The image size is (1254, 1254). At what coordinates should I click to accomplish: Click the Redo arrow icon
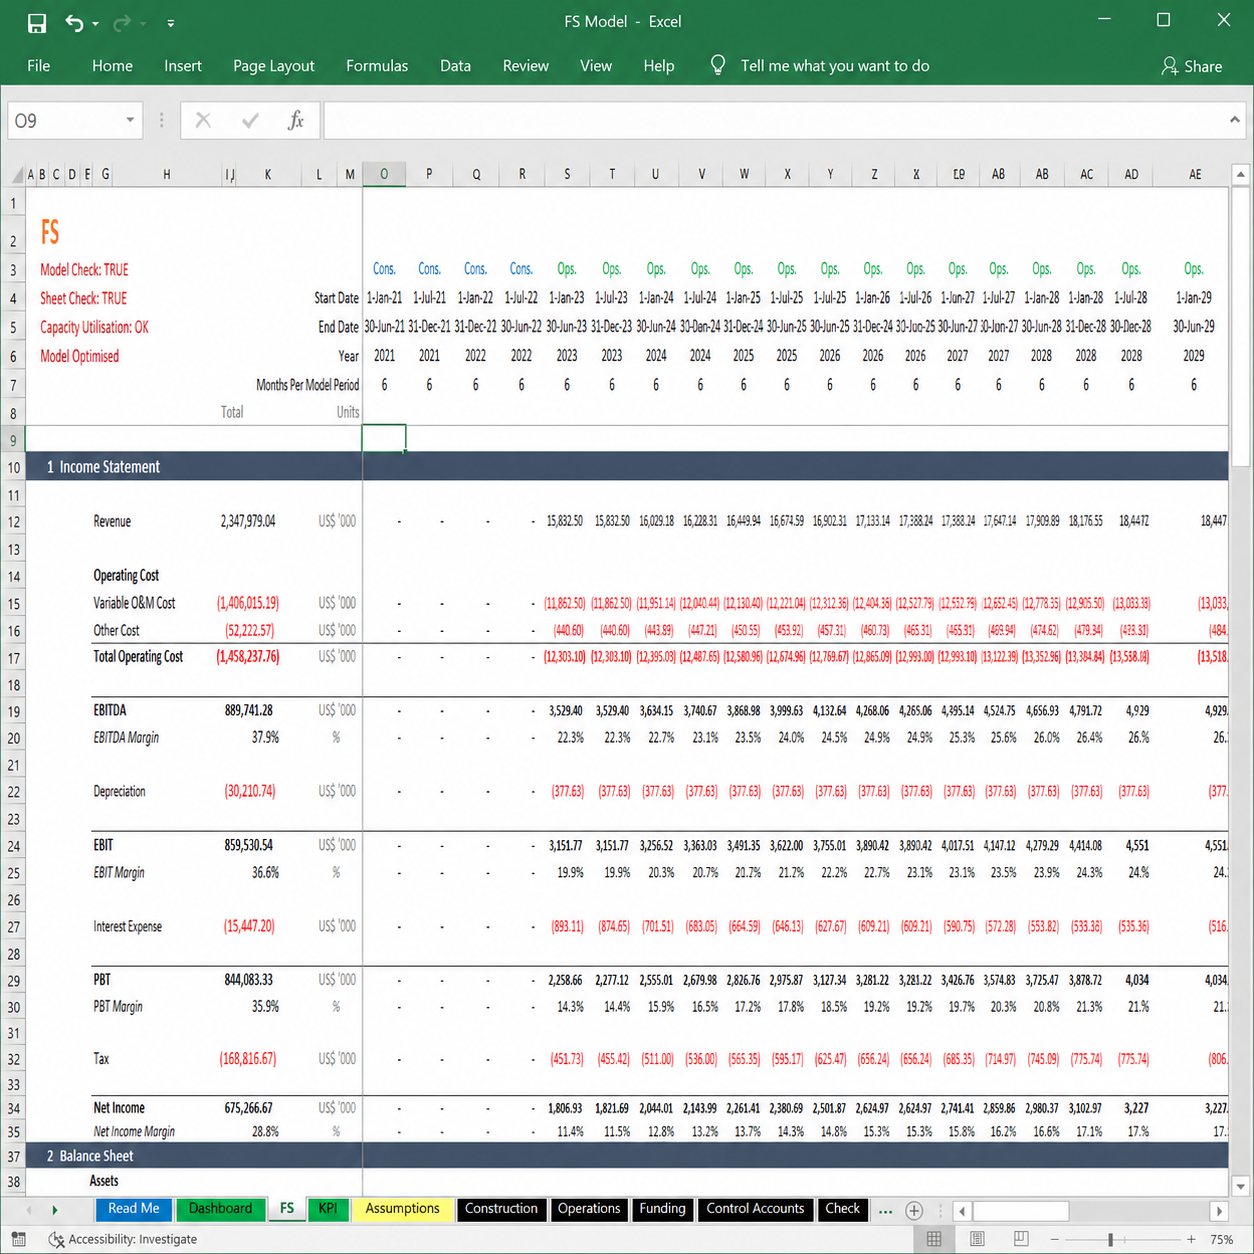[122, 22]
